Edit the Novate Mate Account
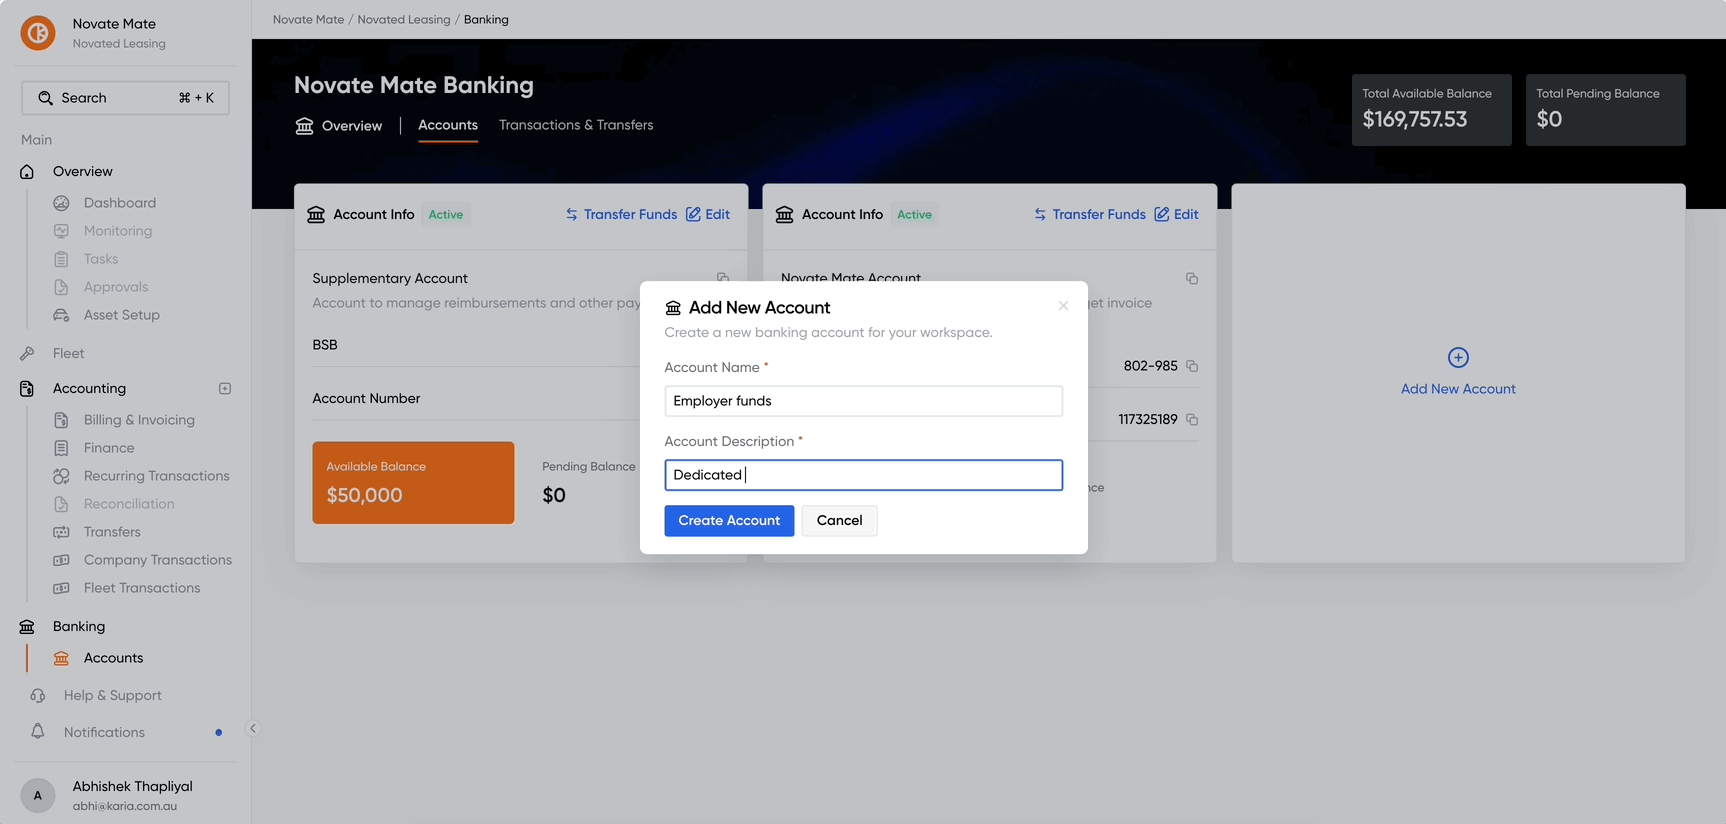 click(1177, 214)
